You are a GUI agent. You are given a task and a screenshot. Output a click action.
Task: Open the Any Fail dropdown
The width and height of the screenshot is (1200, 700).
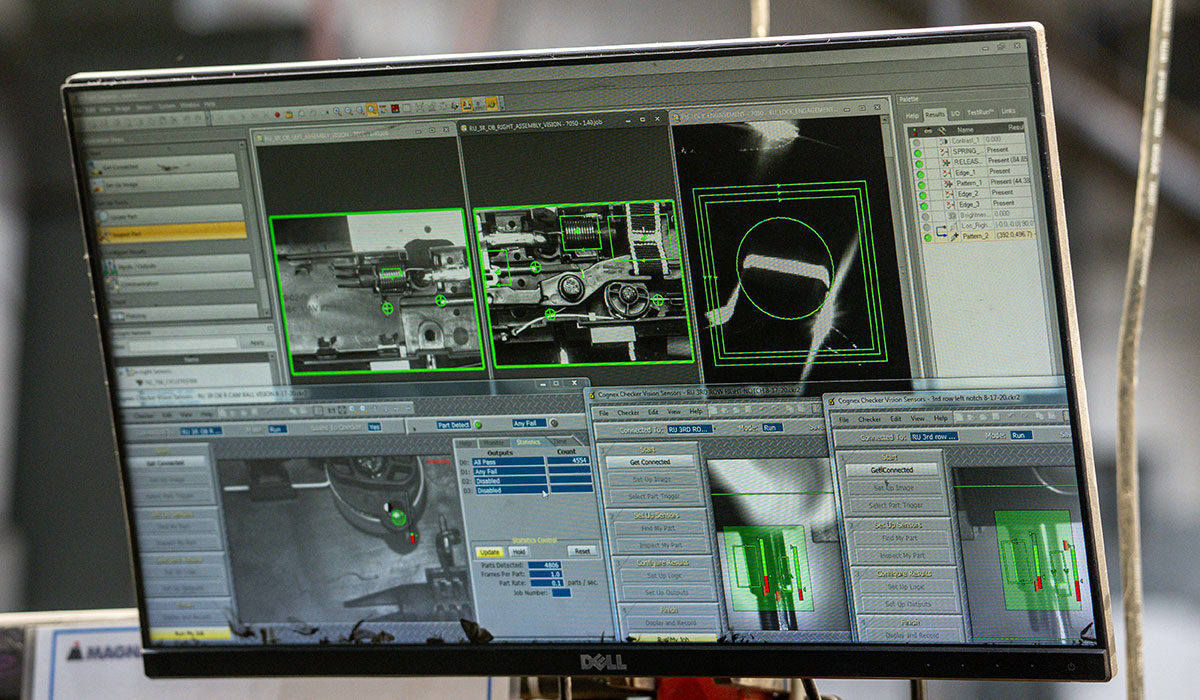tap(529, 423)
